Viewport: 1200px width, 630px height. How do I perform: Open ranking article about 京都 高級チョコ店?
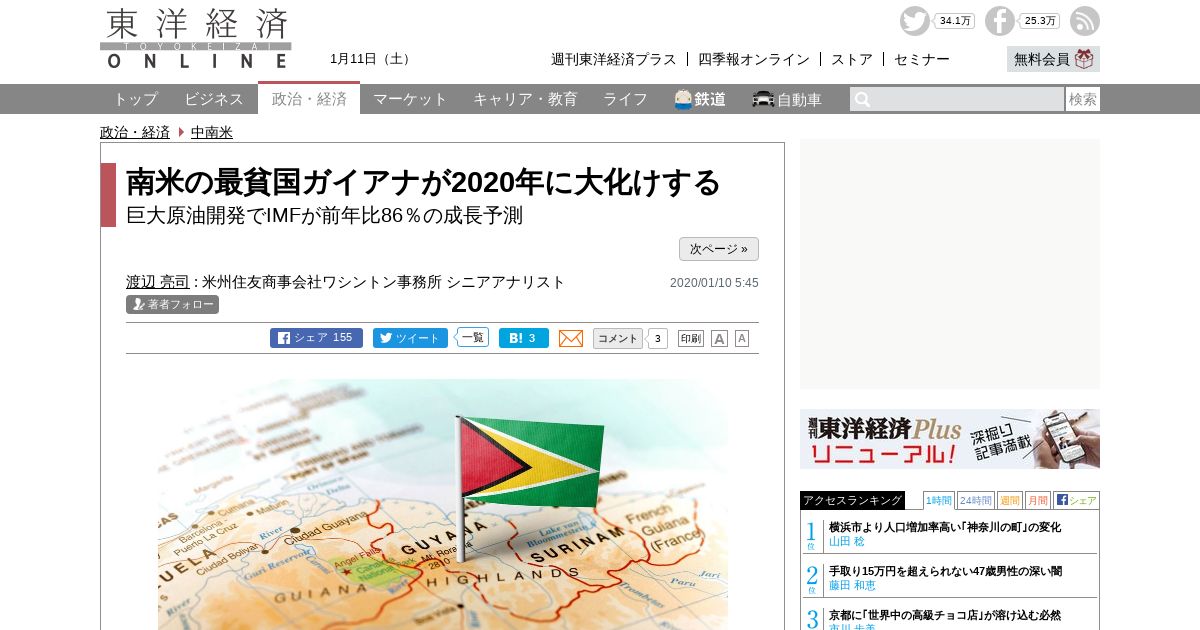coord(945,615)
